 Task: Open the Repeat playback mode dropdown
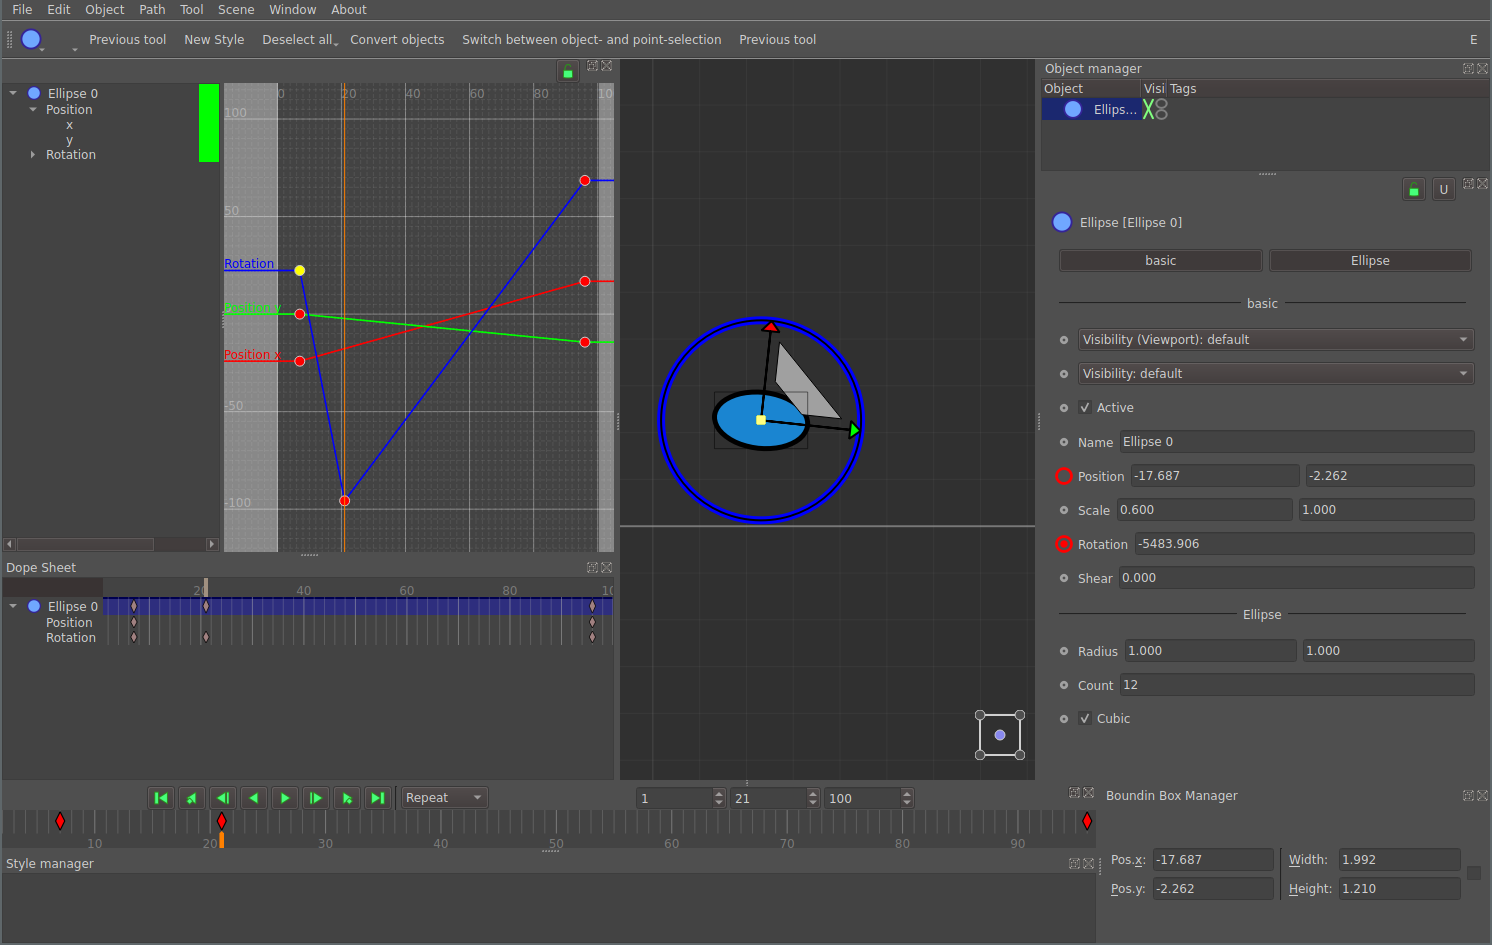(x=443, y=797)
